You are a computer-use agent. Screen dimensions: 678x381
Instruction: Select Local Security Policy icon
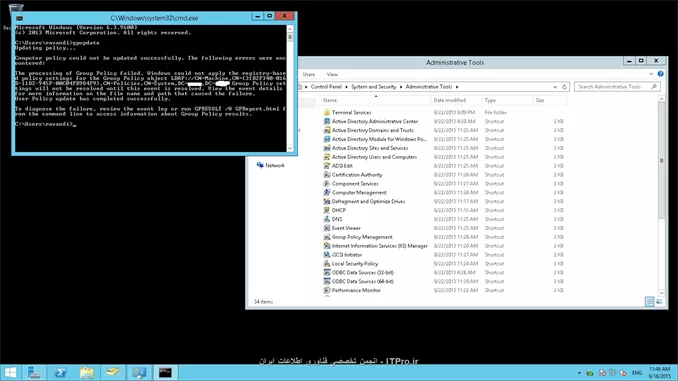327,263
